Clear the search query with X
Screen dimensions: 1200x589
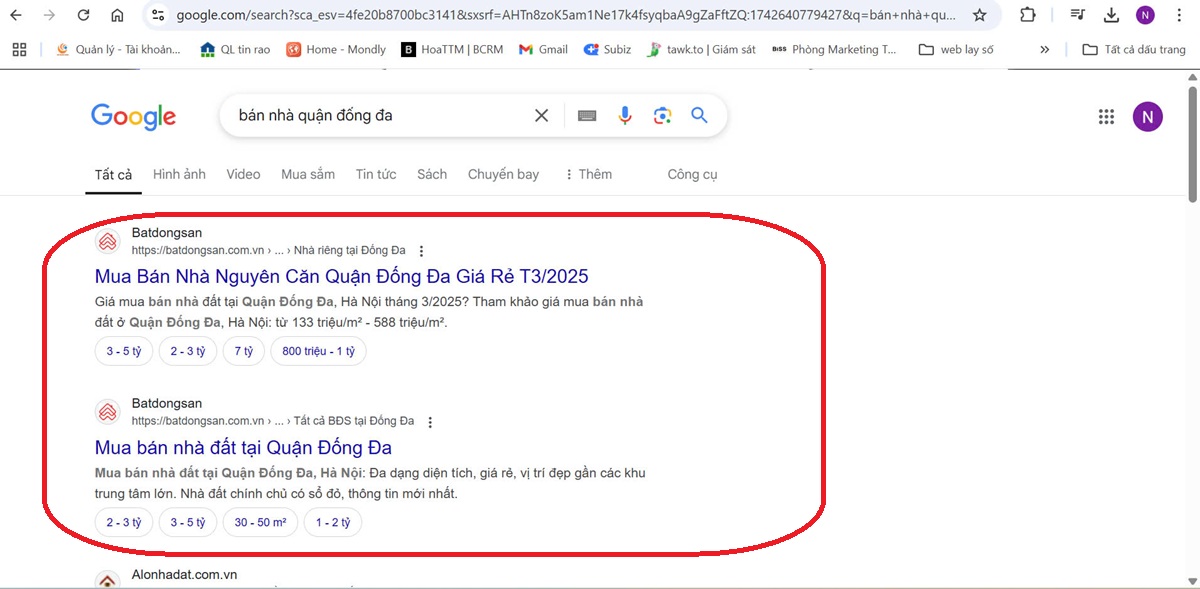pyautogui.click(x=541, y=116)
